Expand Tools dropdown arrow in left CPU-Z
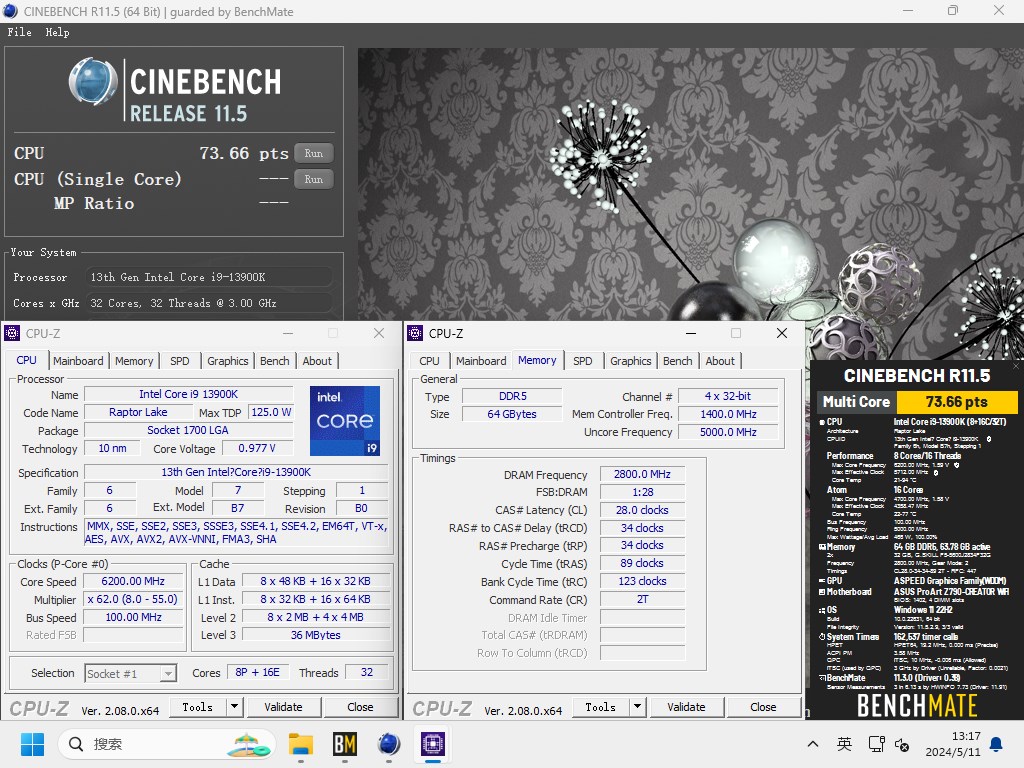Screen dimensions: 1024x768 [x=234, y=707]
